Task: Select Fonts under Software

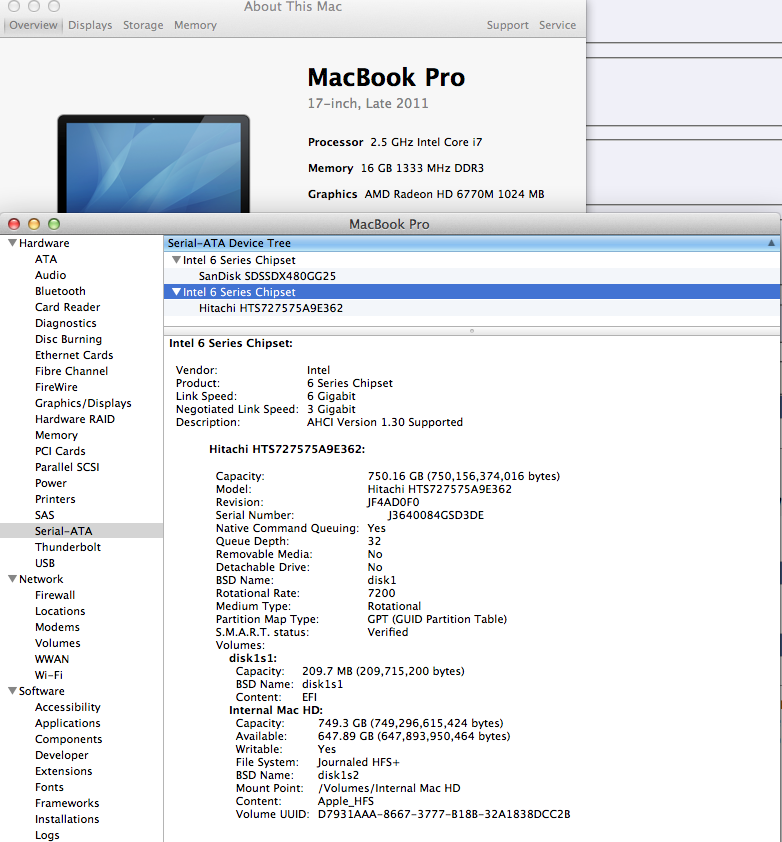Action: pyautogui.click(x=49, y=787)
